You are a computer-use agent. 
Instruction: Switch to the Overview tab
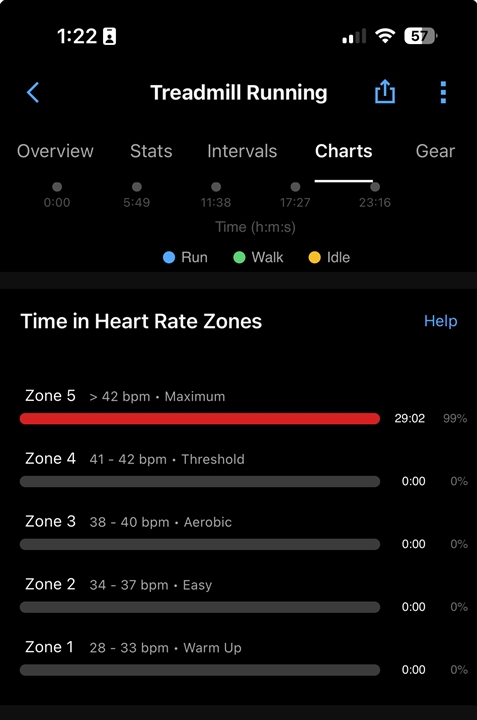[55, 151]
